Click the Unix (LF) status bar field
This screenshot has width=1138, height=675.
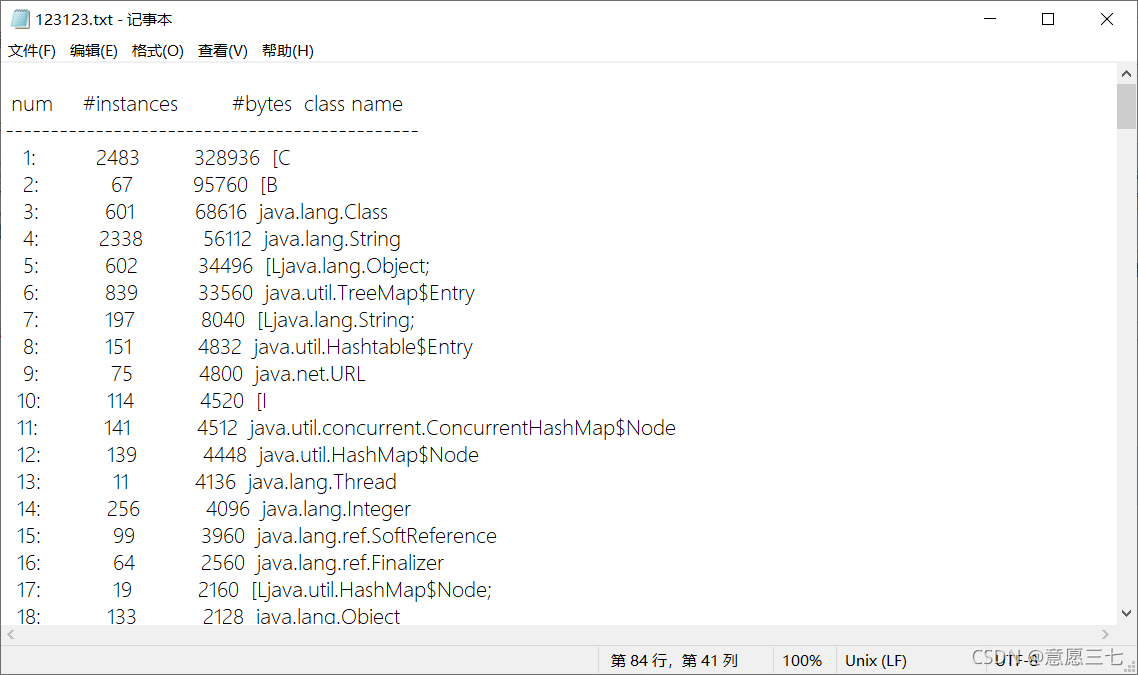click(x=876, y=660)
